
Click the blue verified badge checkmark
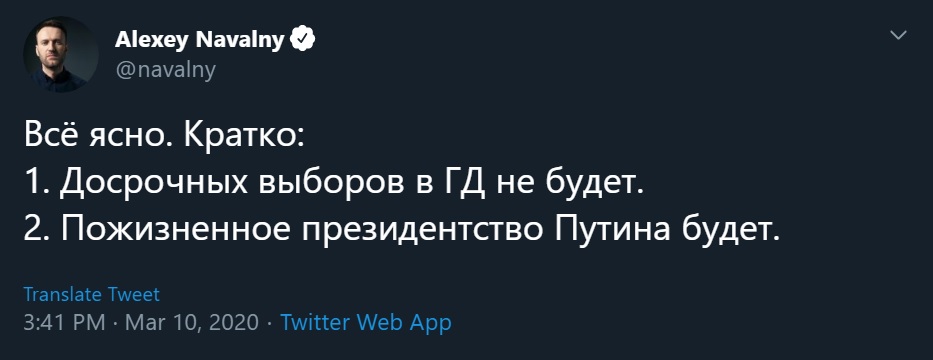pos(302,40)
